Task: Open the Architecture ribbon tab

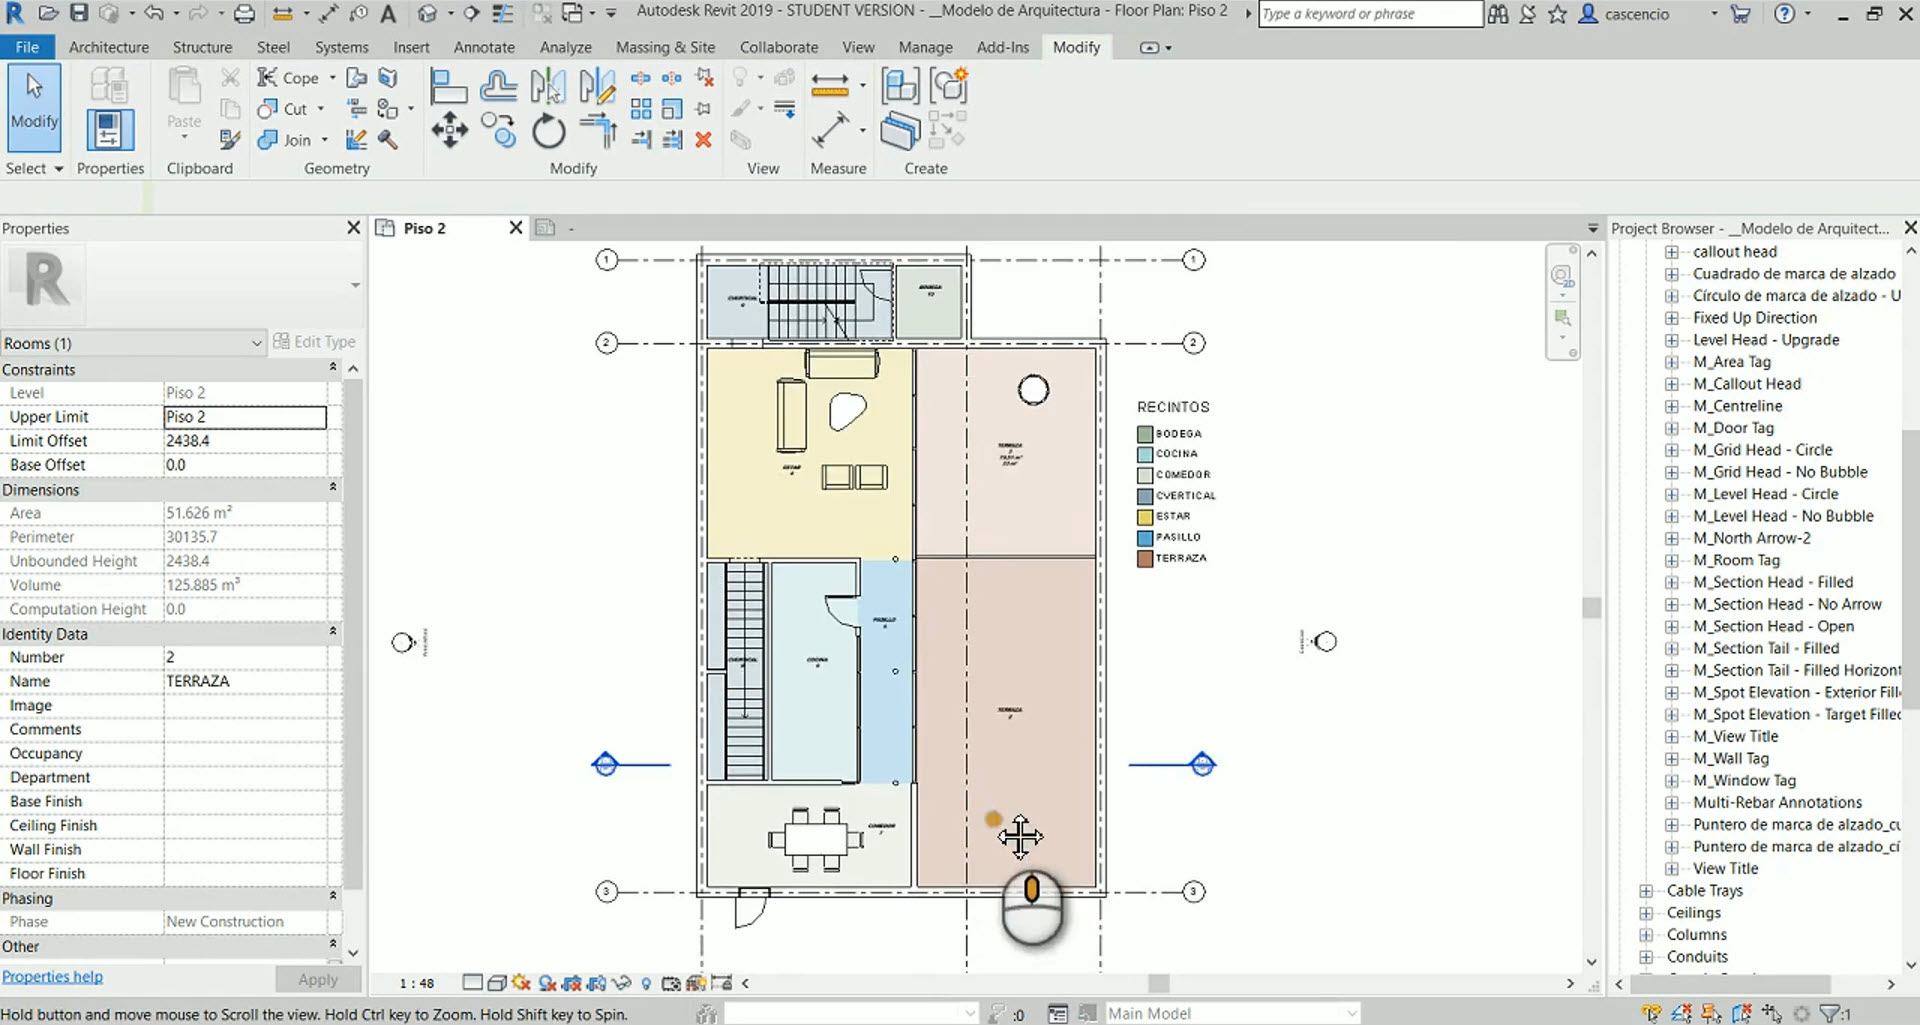Action: click(x=108, y=47)
